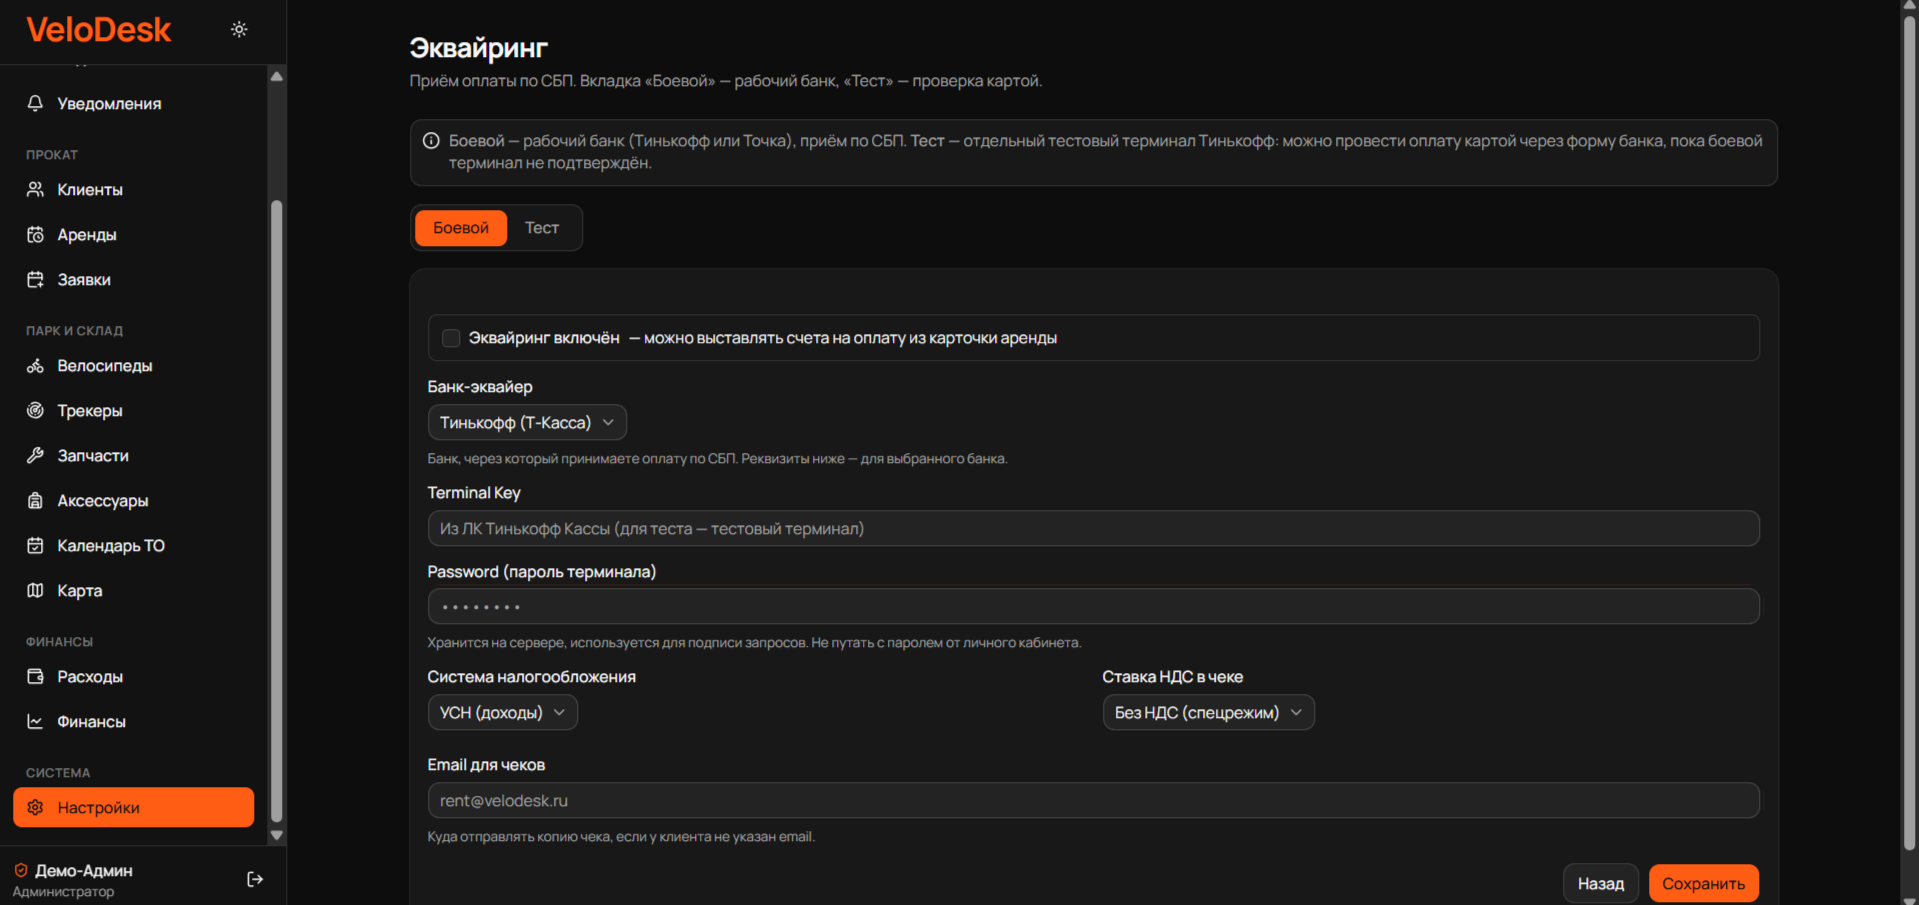Open Трекеры via its target icon
Image resolution: width=1919 pixels, height=905 pixels.
(35, 411)
